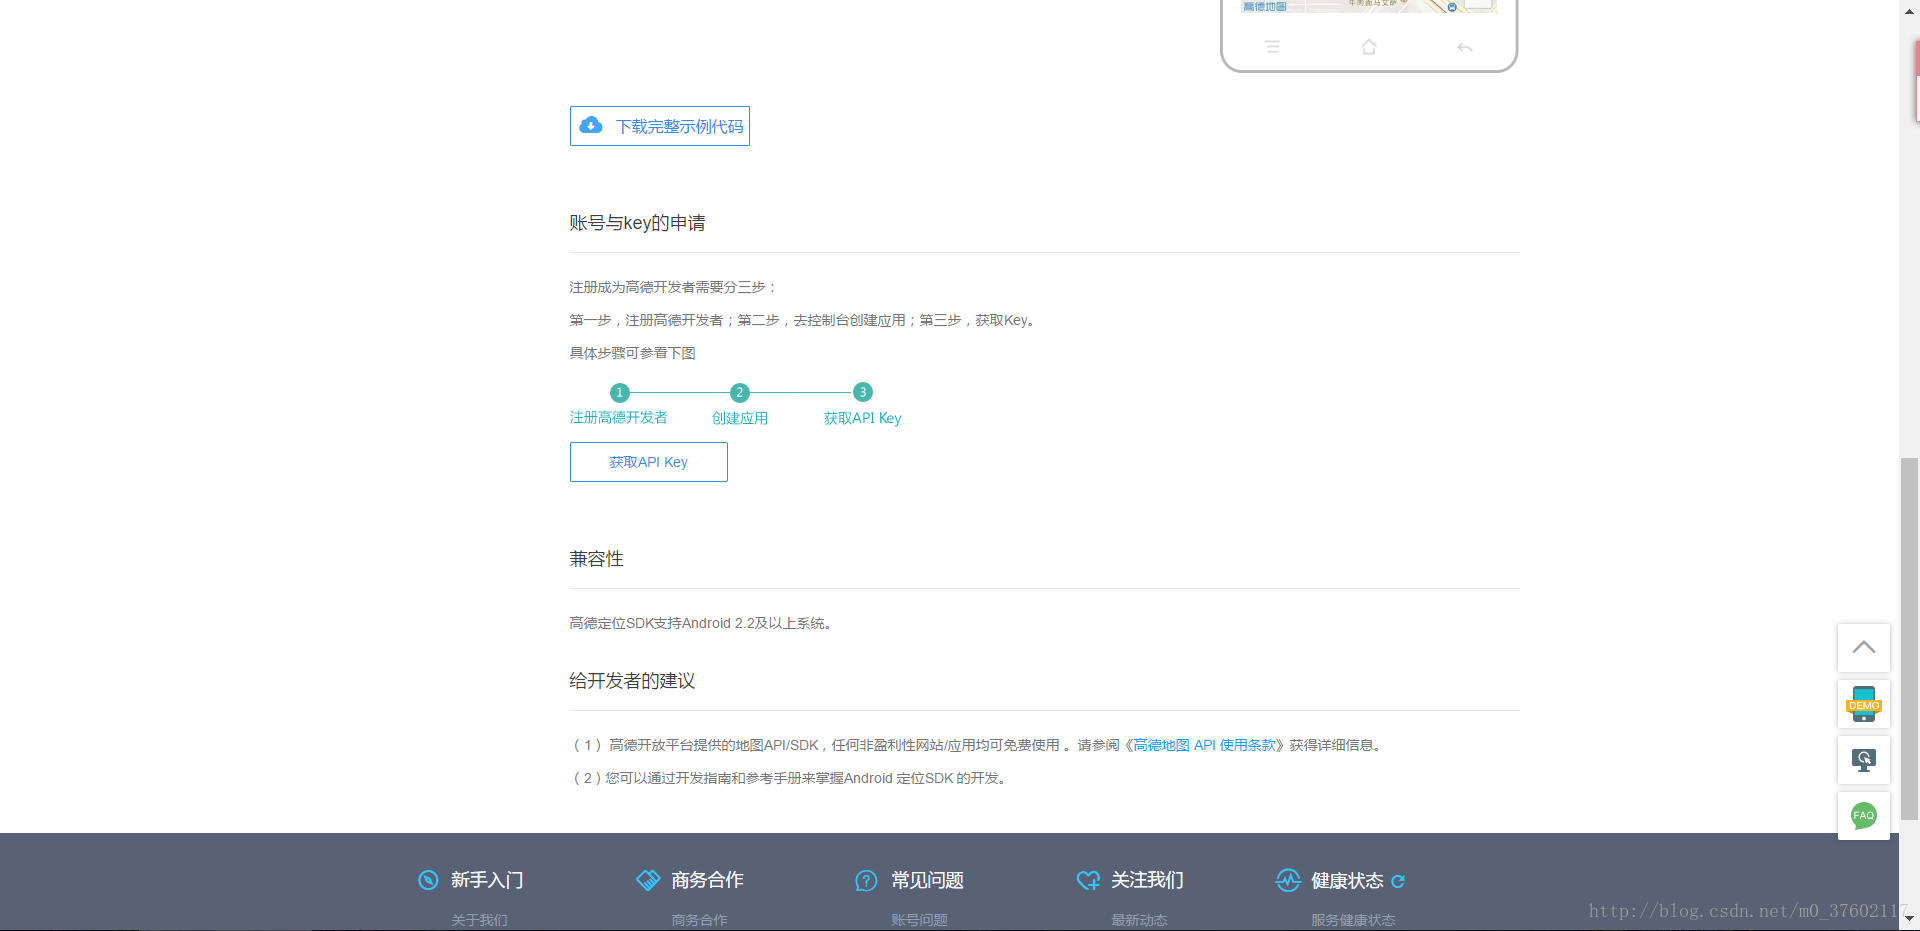1920x931 pixels.
Task: Click the monitor icon above the FAQ button
Action: pyautogui.click(x=1863, y=760)
